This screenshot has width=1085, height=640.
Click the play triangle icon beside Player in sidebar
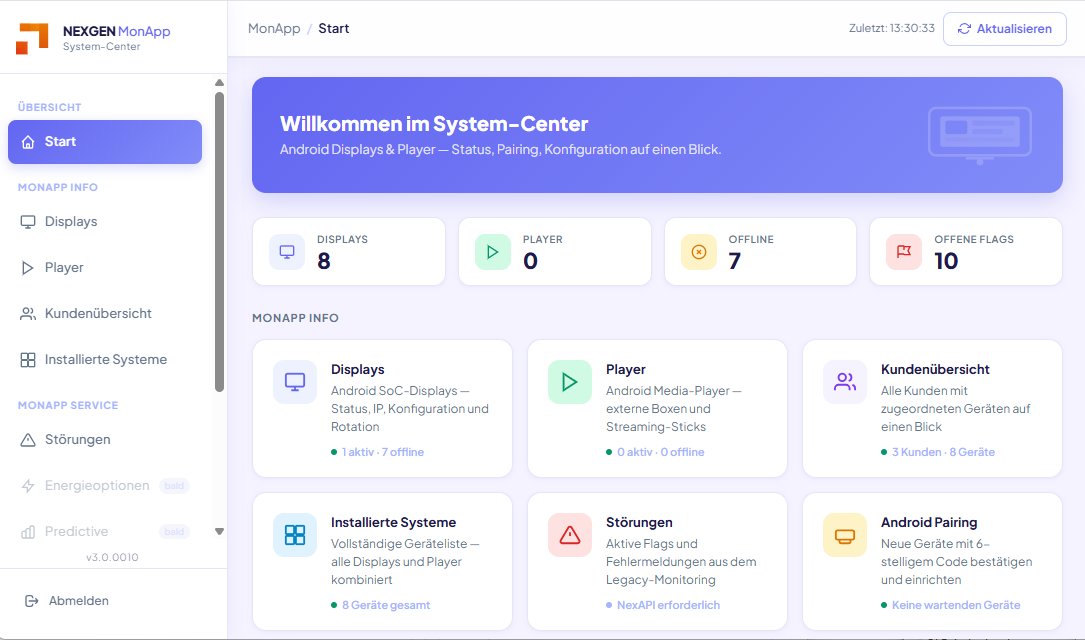(28, 268)
